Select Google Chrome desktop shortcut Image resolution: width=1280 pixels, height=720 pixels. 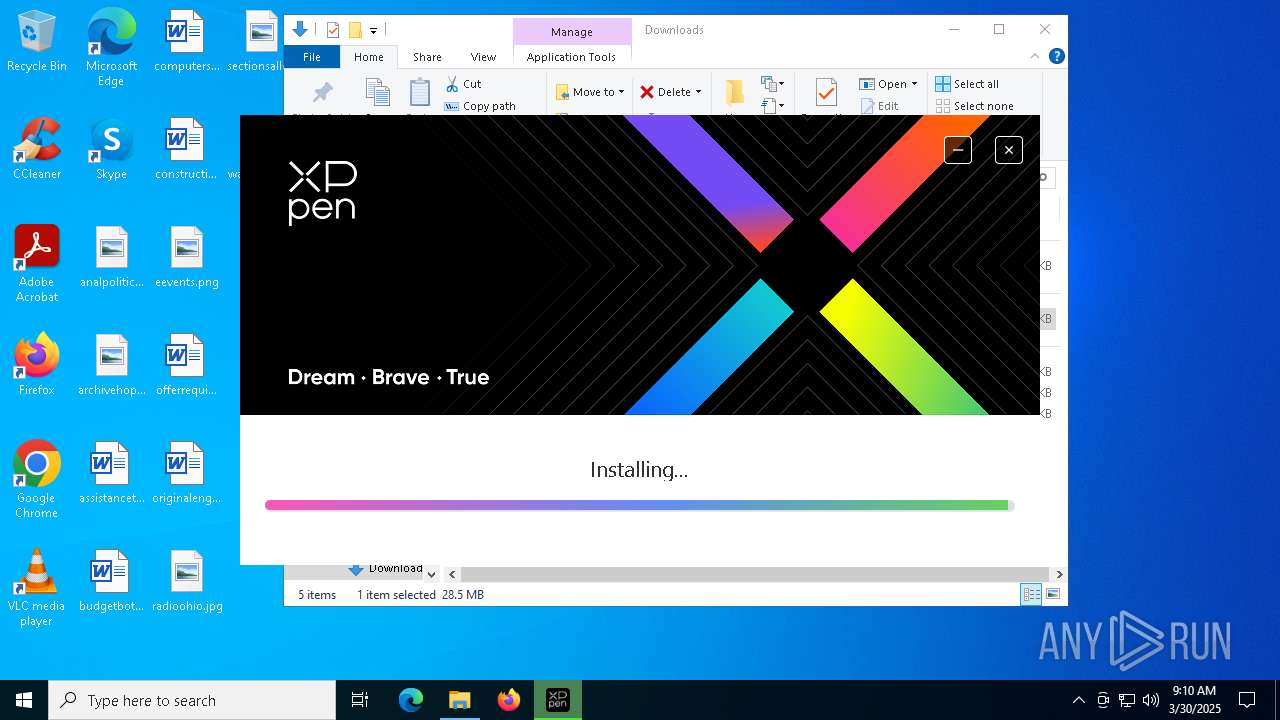click(37, 480)
